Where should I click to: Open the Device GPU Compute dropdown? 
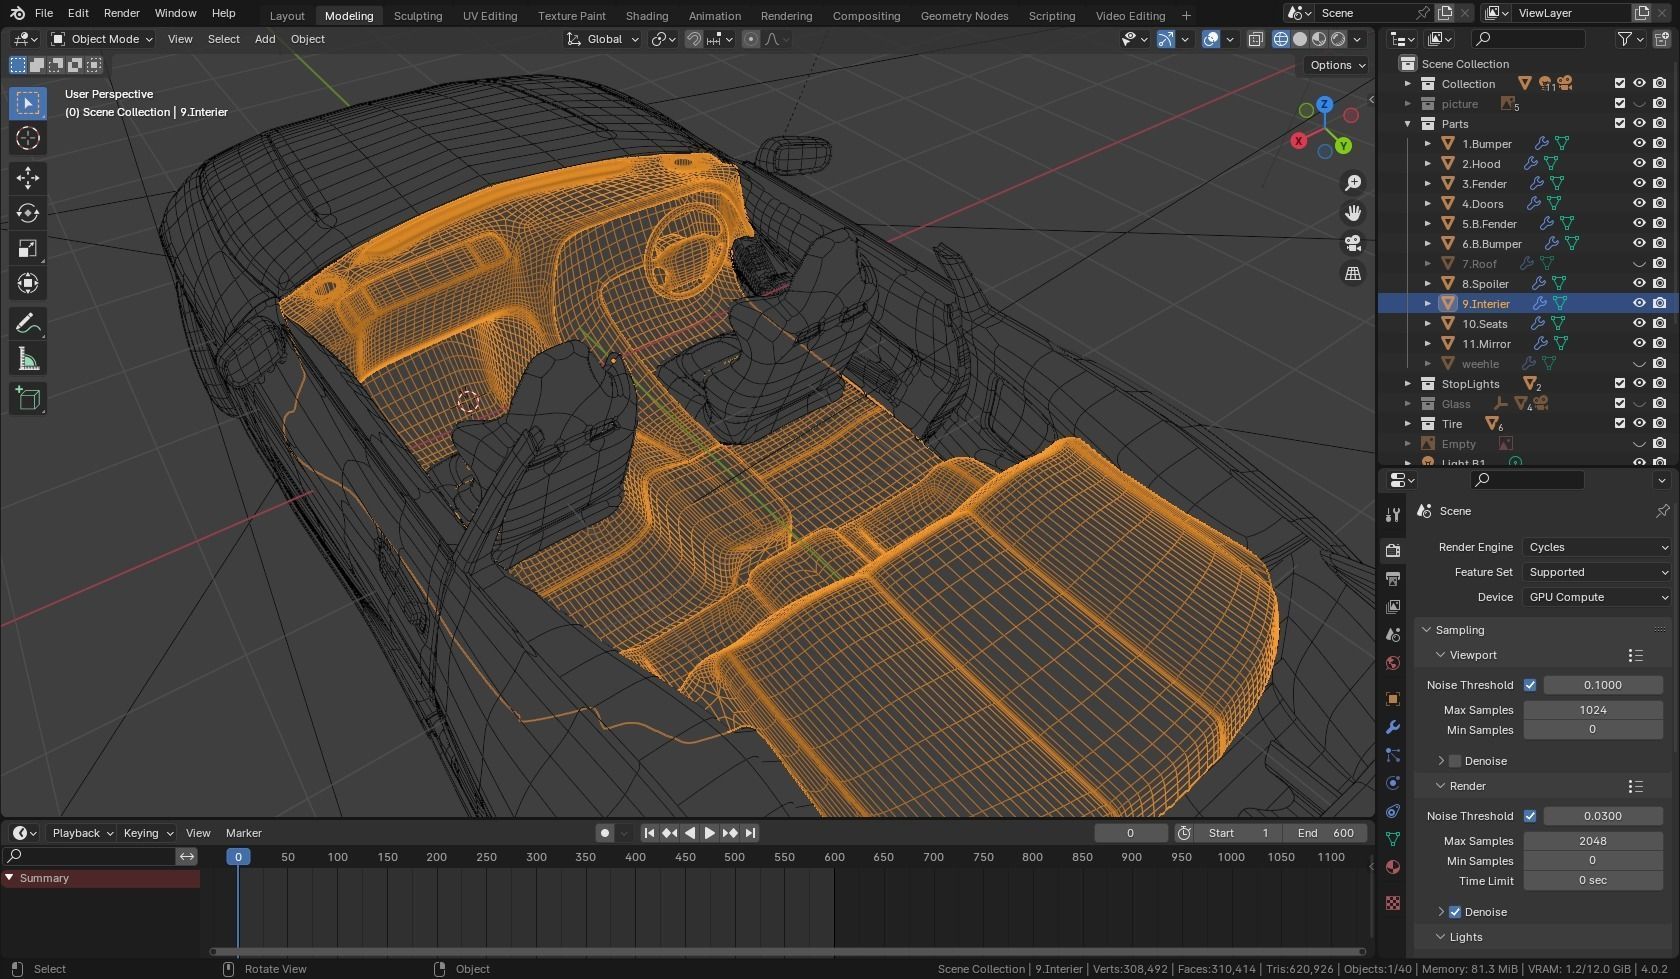pos(1597,597)
